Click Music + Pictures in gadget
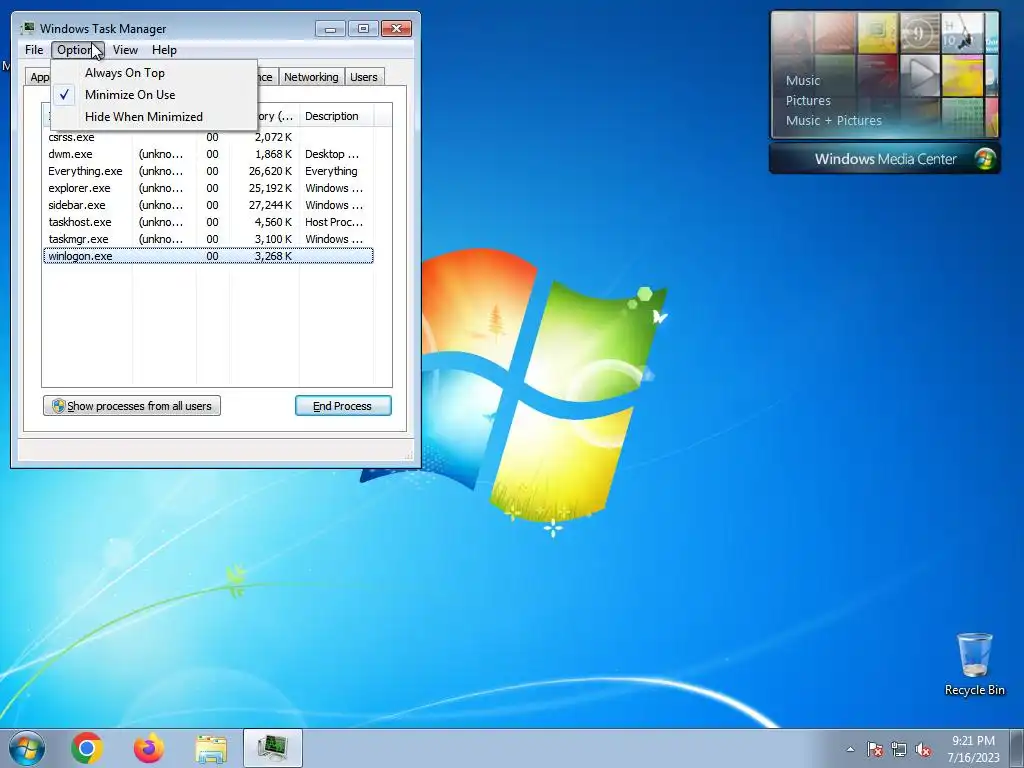Image resolution: width=1024 pixels, height=768 pixels. [833, 120]
